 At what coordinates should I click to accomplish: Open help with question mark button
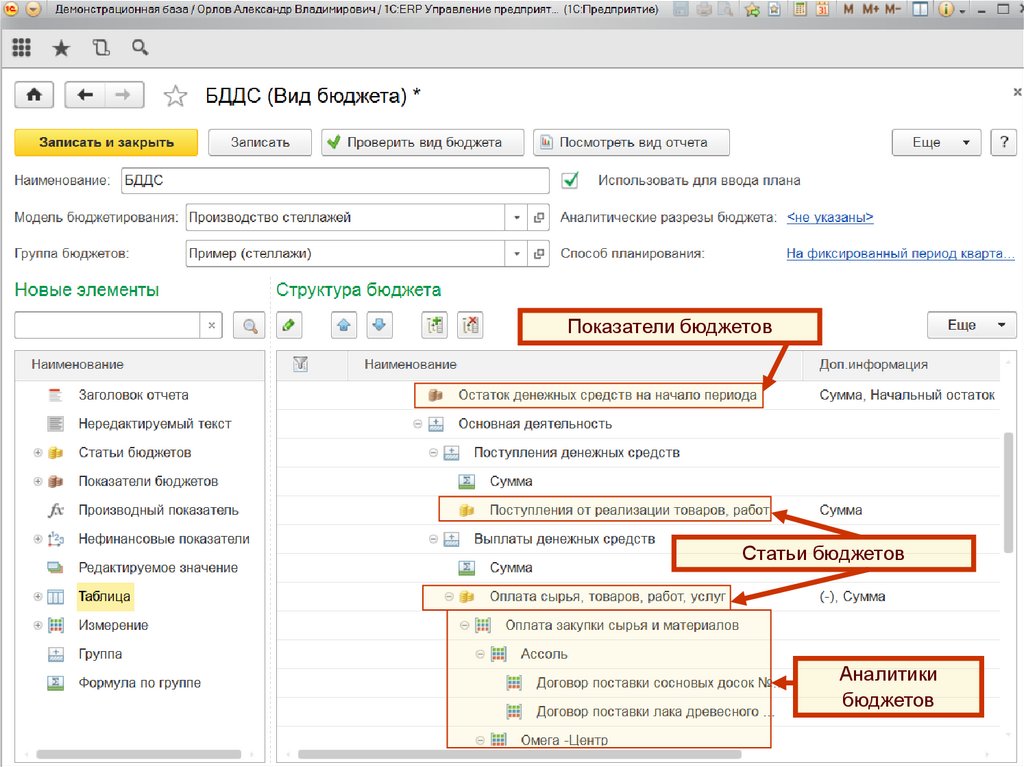click(1004, 142)
